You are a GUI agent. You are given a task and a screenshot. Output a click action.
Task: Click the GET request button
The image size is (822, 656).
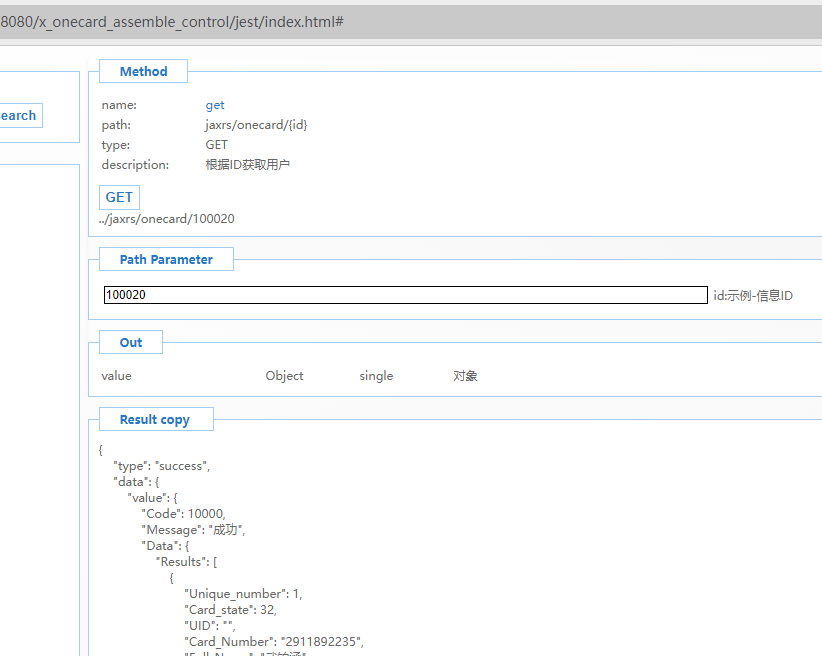(119, 197)
